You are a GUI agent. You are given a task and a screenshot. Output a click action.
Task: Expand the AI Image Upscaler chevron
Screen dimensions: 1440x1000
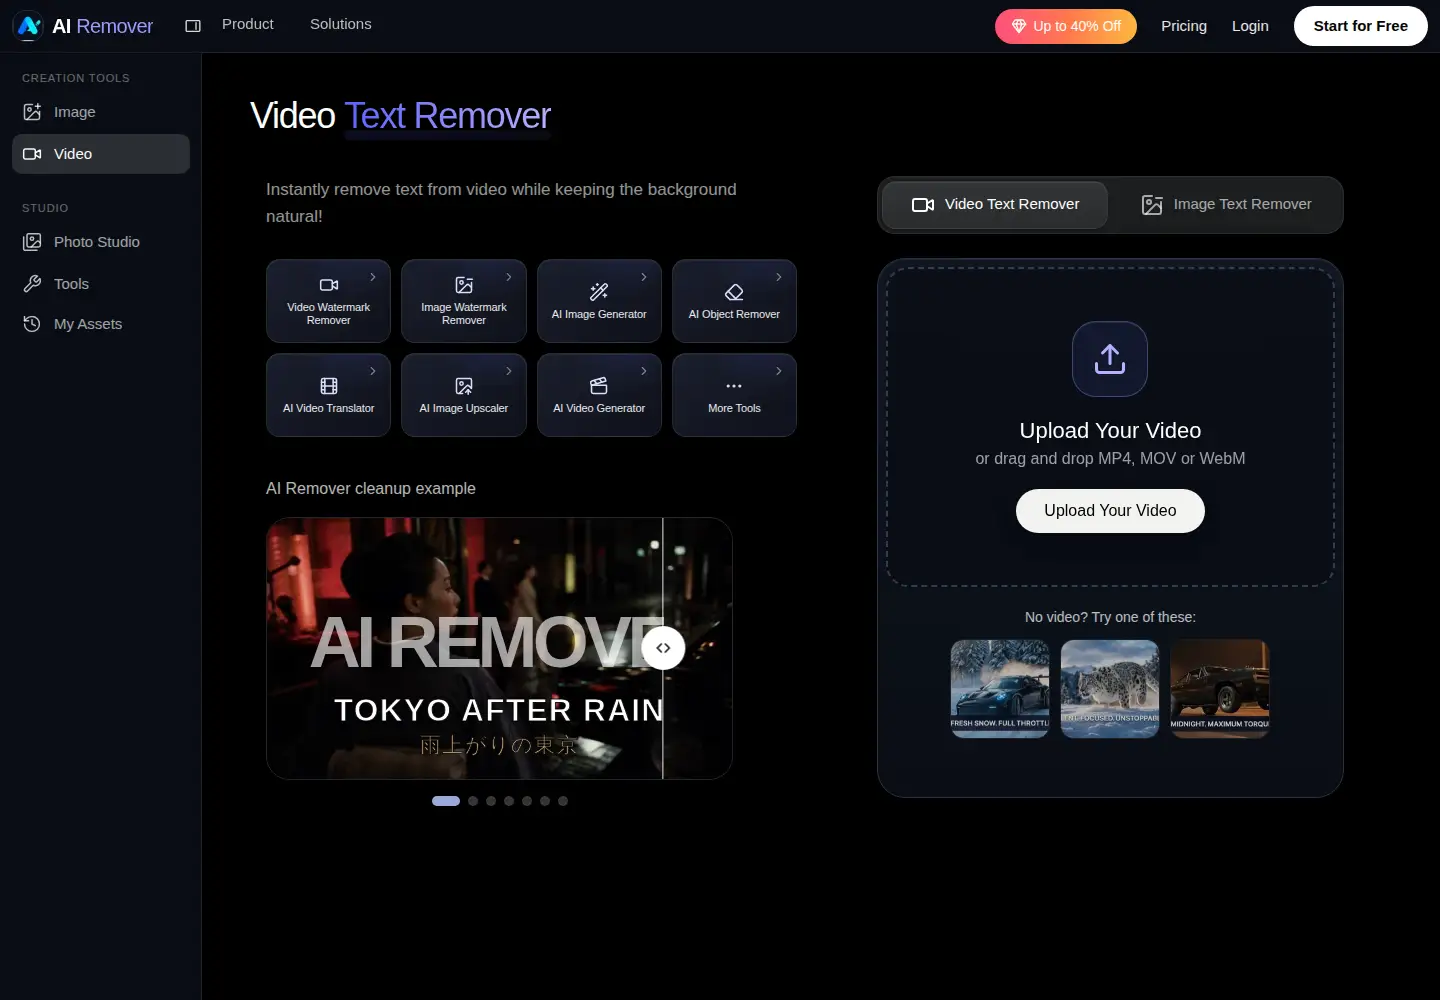pos(509,371)
